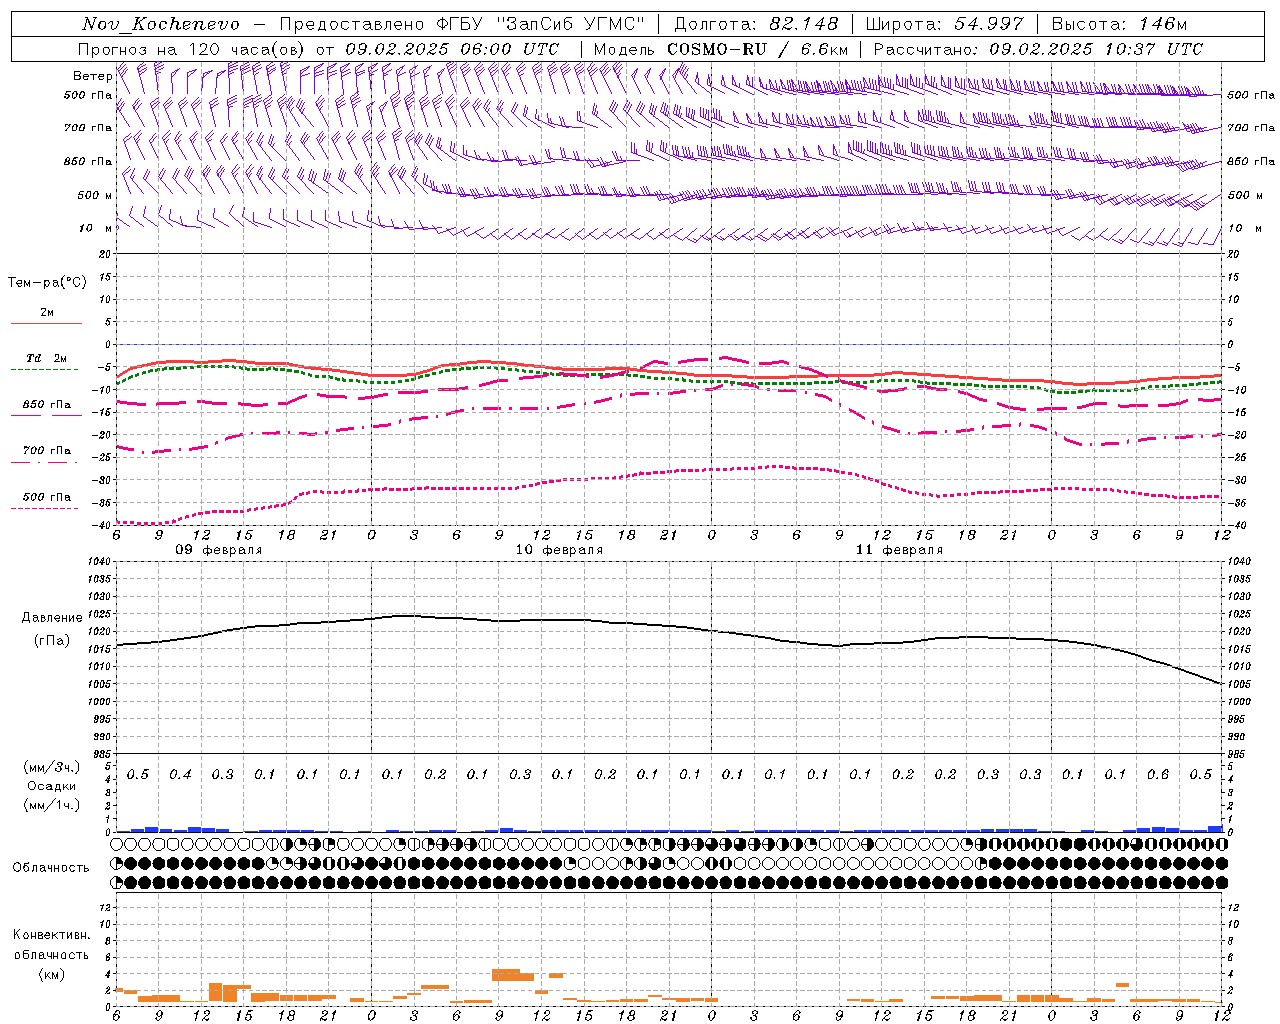Click the date label 09 февраля
The image size is (1280, 1024).
(219, 550)
